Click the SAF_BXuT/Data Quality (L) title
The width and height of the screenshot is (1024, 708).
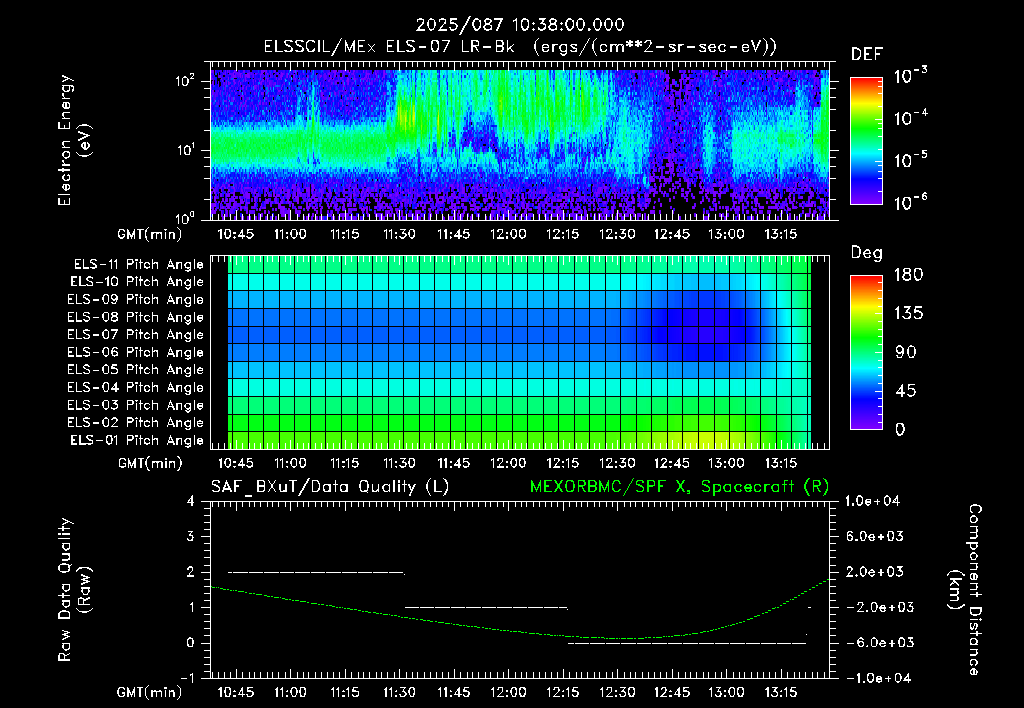click(x=330, y=487)
